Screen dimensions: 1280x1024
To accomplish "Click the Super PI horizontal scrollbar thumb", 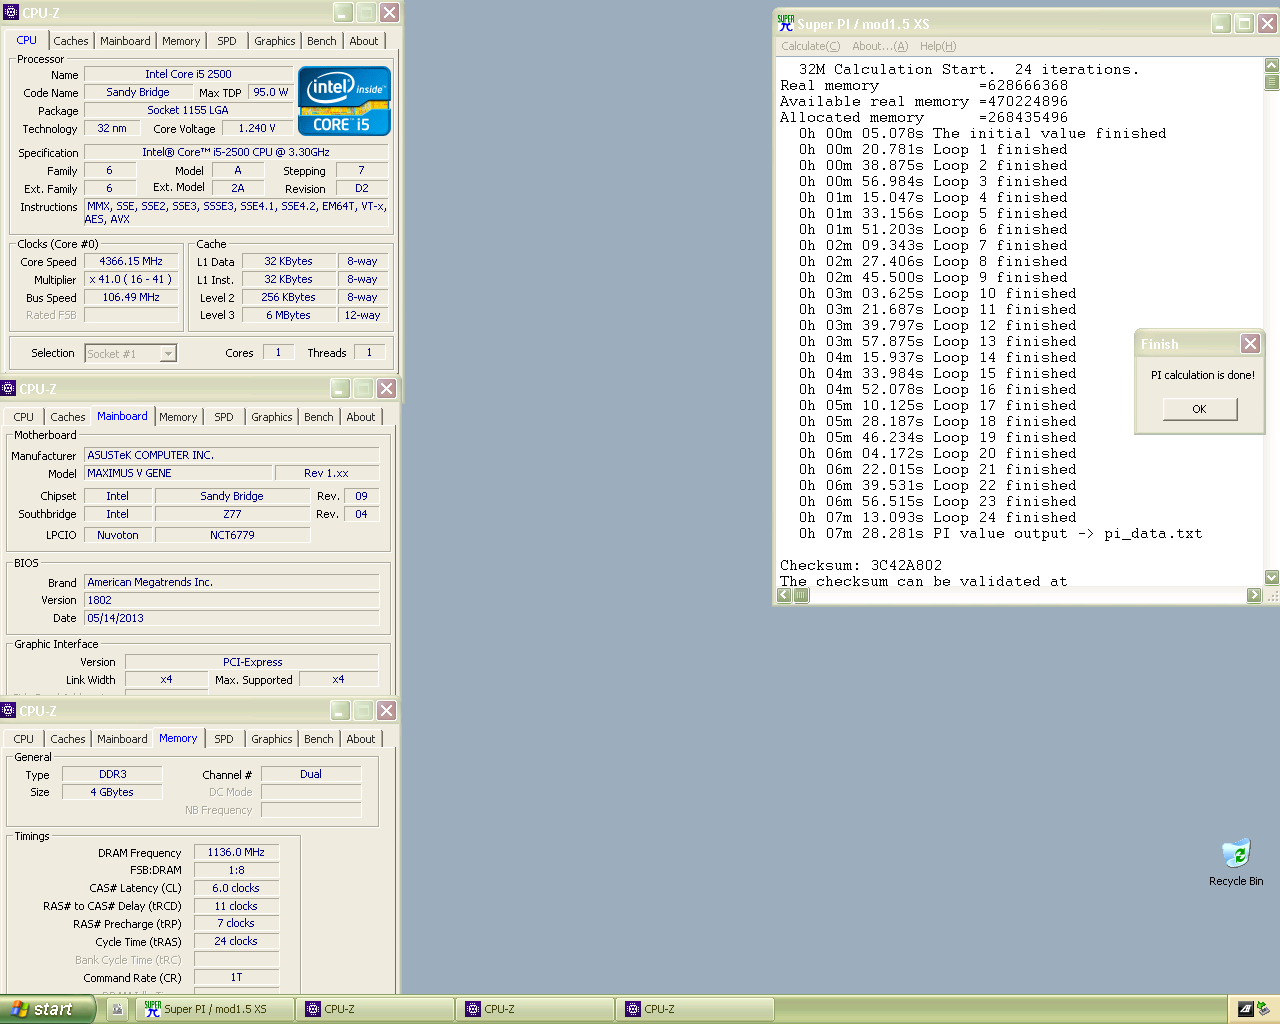I will (801, 595).
